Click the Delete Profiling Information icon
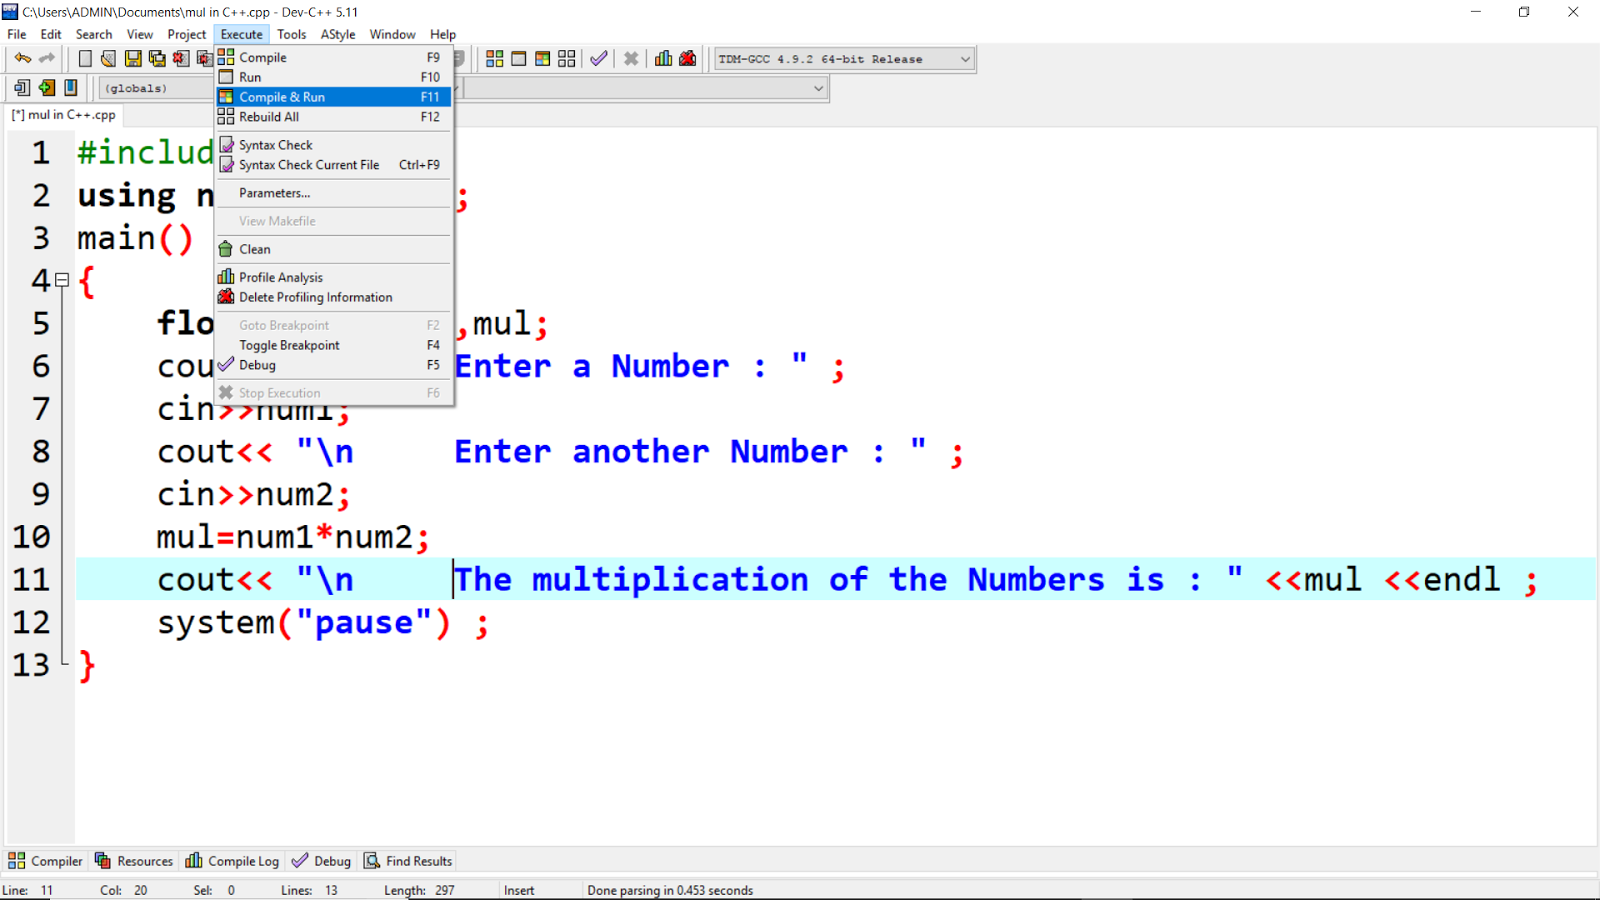 pos(687,58)
